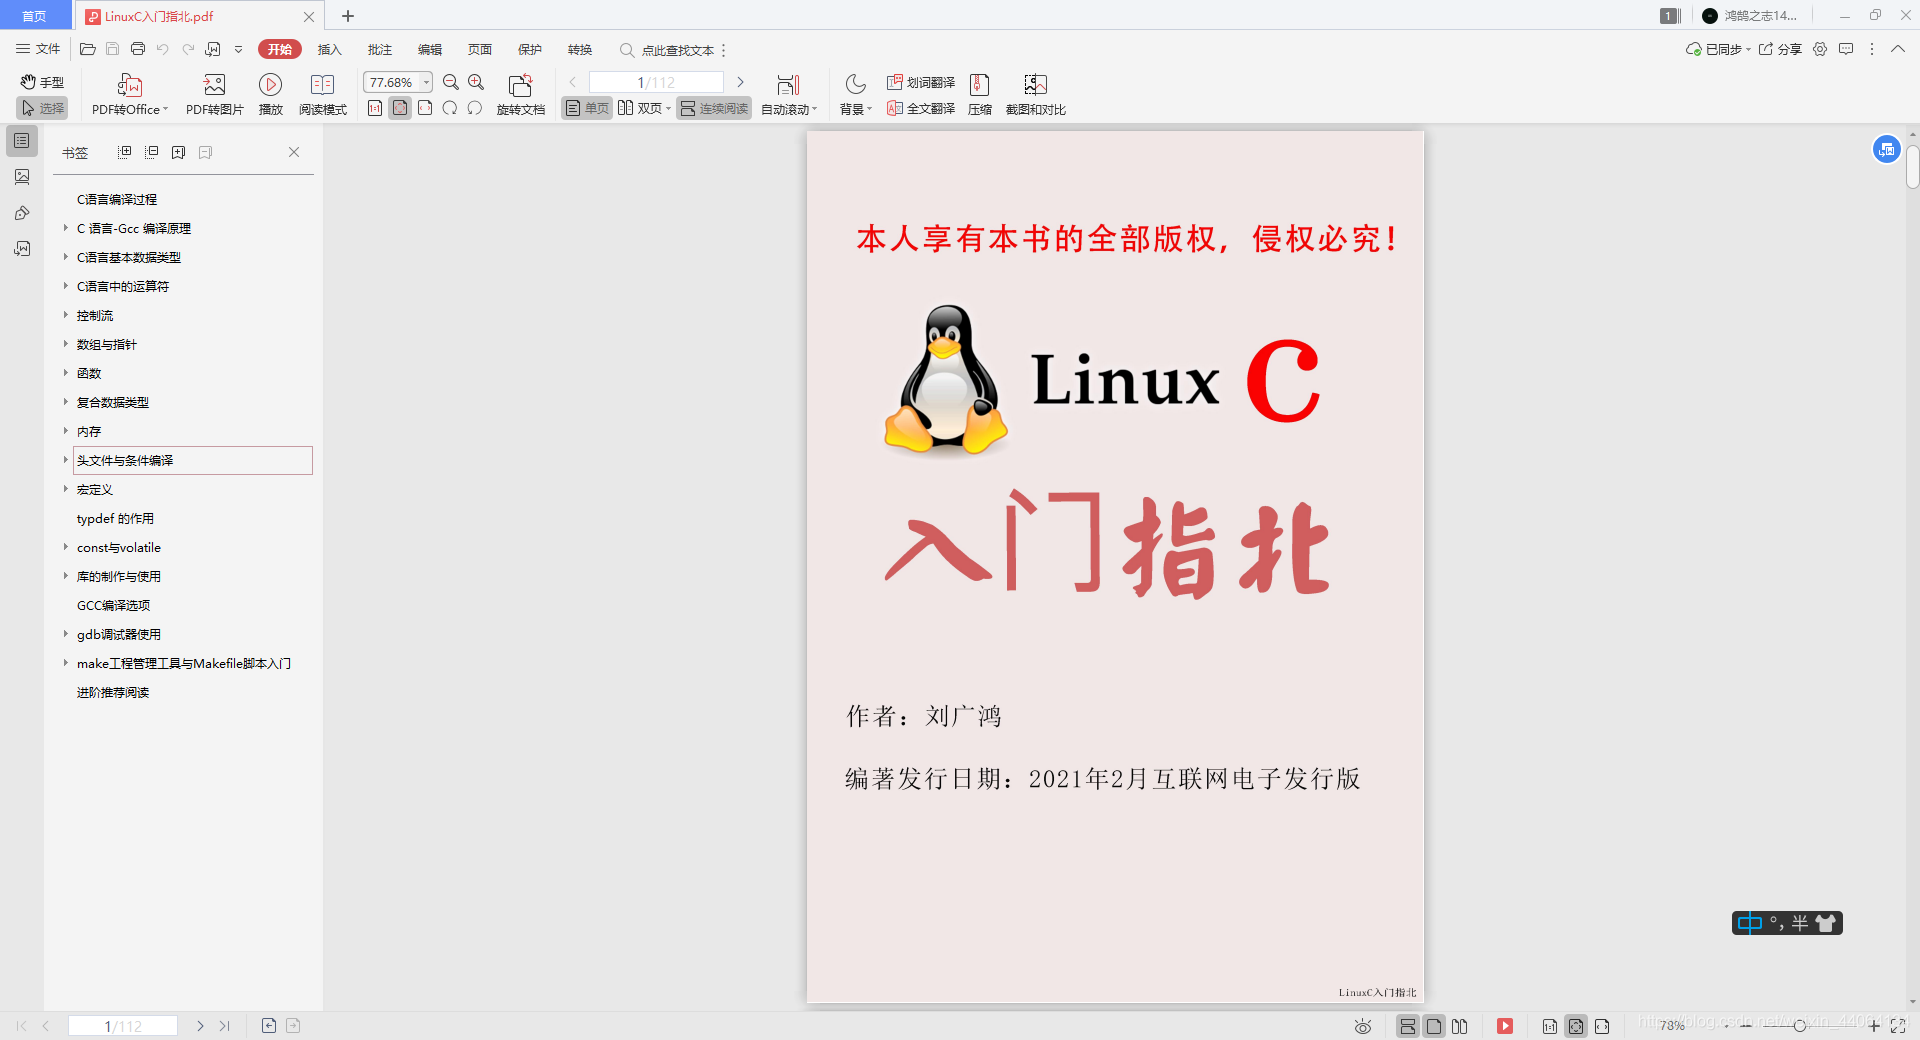The image size is (1920, 1040).
Task: Switch to 编辑 ribbon tab
Action: (x=430, y=49)
